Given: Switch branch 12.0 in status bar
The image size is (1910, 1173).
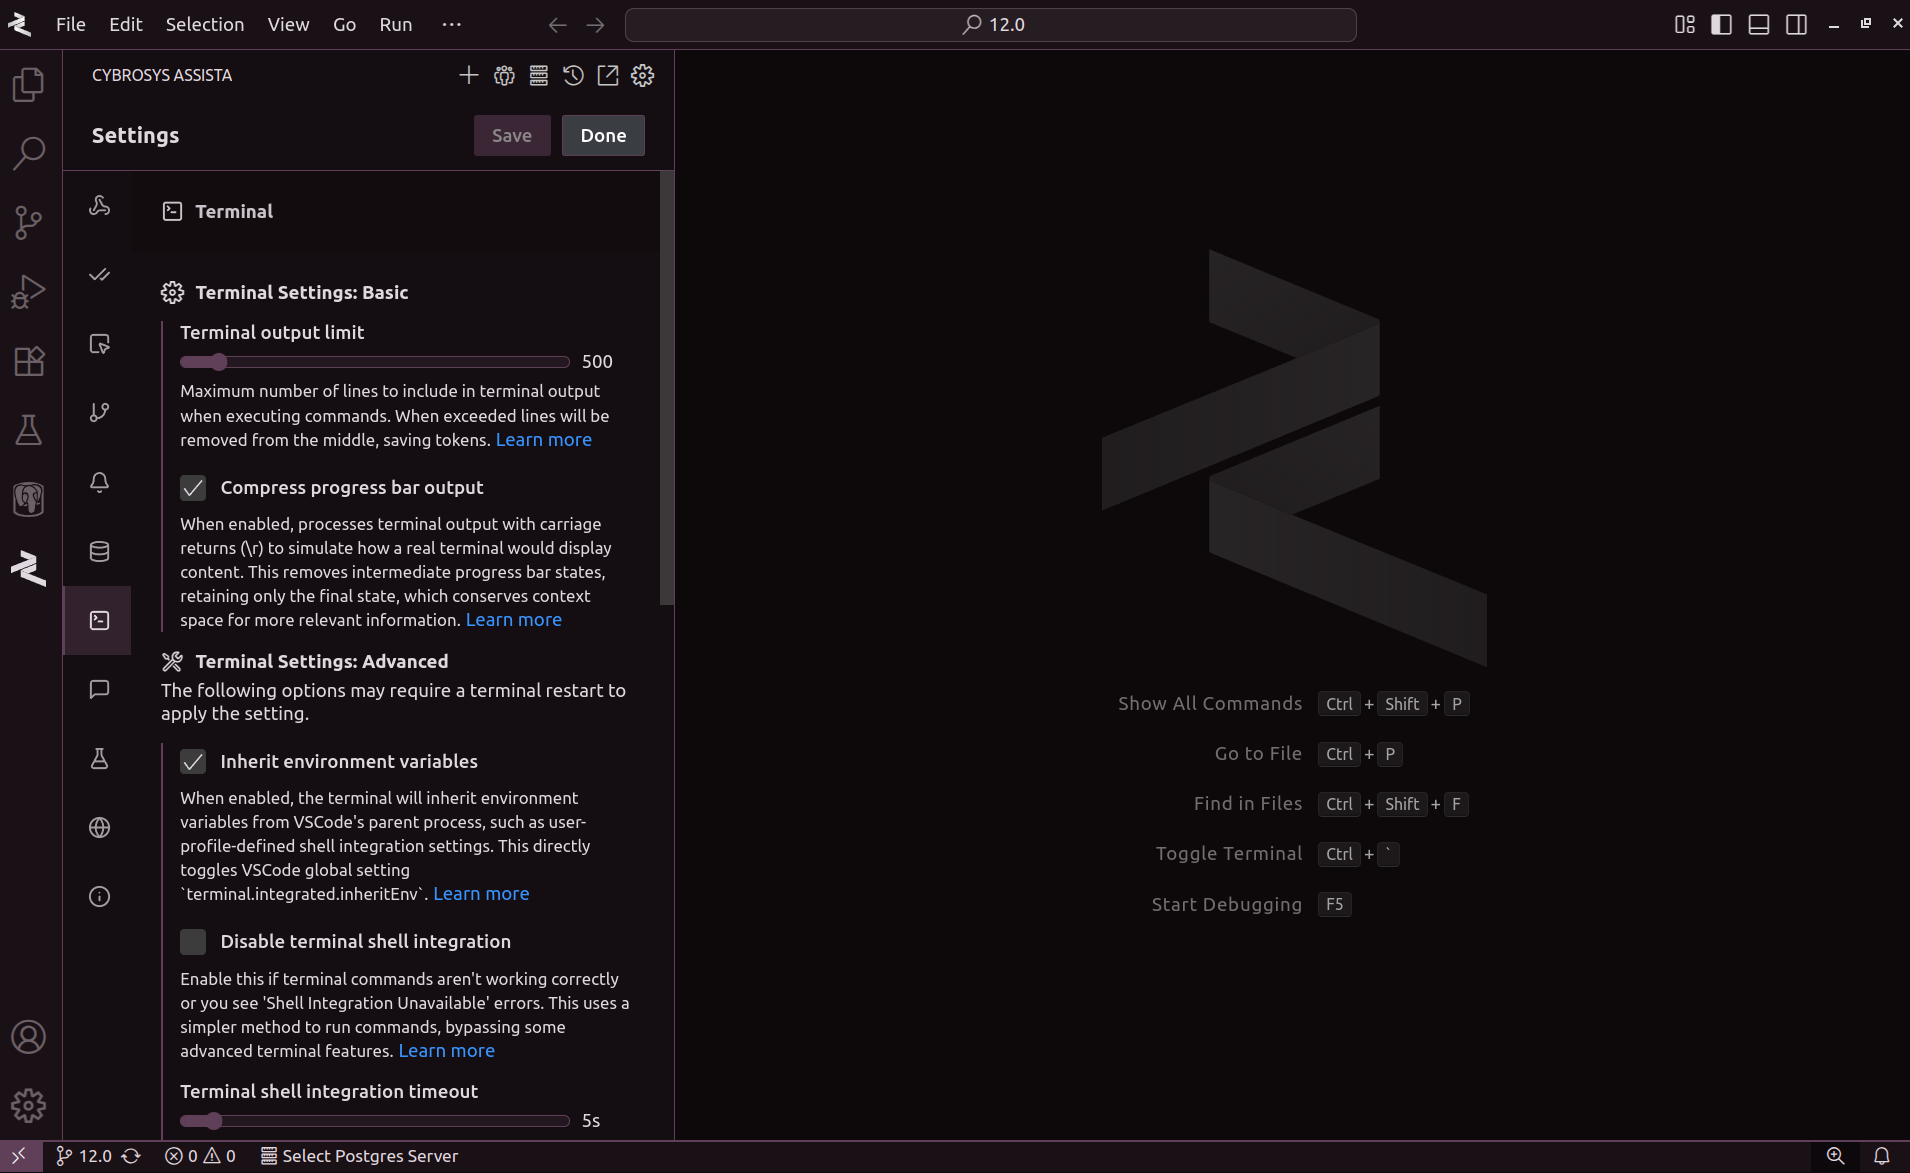Looking at the screenshot, I should (x=84, y=1156).
